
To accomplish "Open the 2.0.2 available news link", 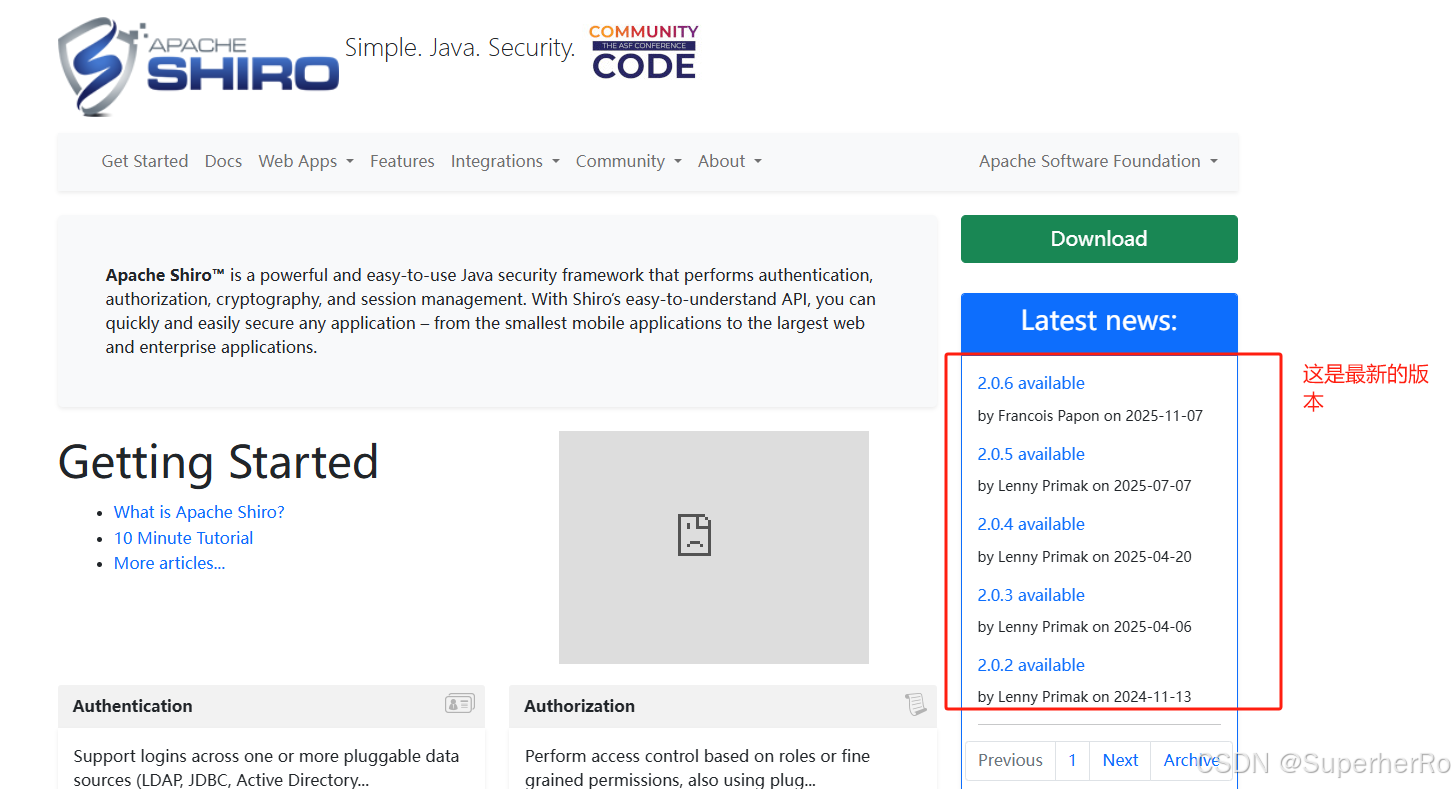I will 1031,665.
